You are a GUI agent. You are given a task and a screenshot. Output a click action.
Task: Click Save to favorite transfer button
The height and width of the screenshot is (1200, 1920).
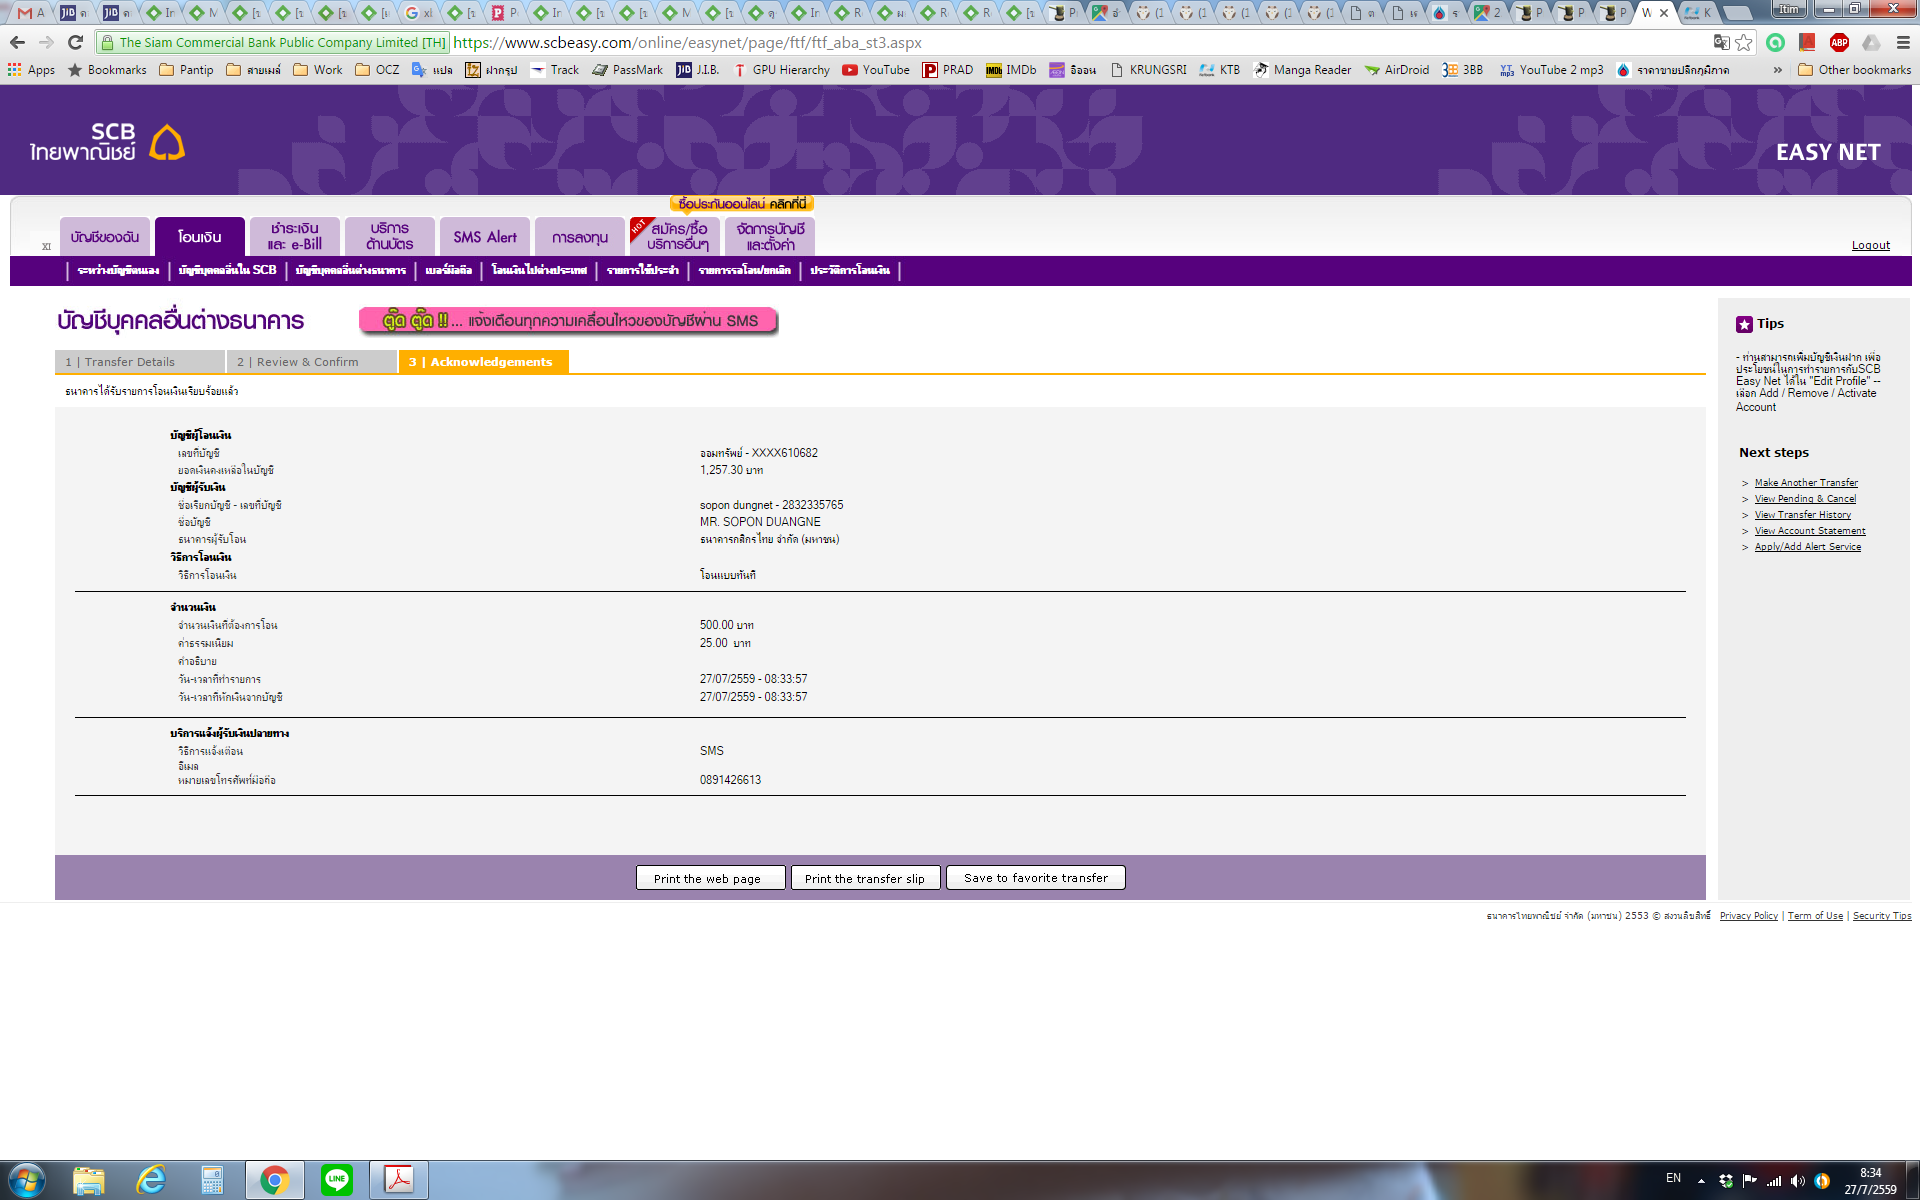click(x=1035, y=878)
